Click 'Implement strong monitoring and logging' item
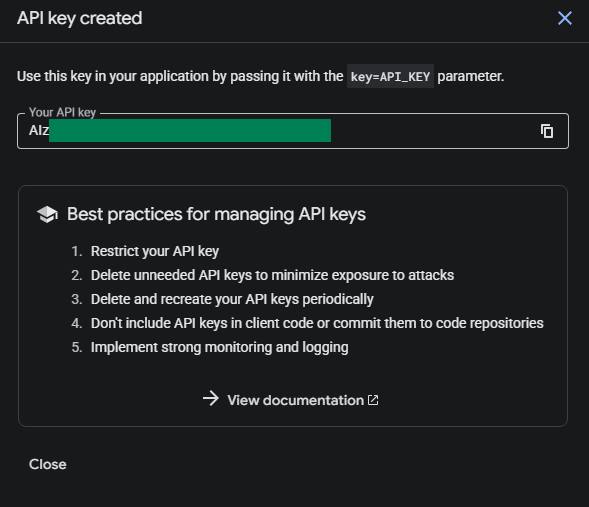This screenshot has width=589, height=507. [219, 347]
